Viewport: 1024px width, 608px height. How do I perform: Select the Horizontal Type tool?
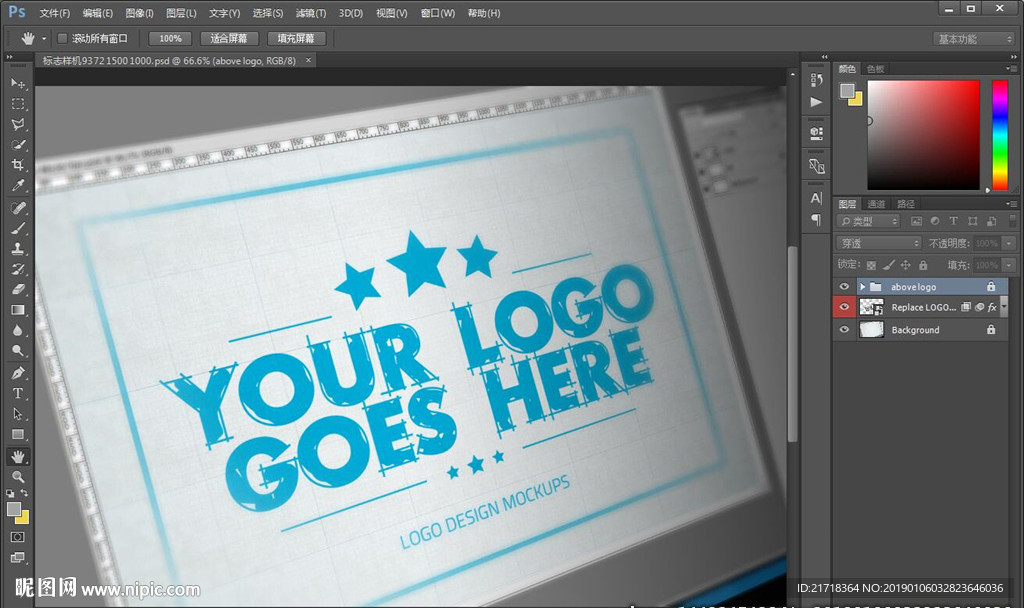18,393
